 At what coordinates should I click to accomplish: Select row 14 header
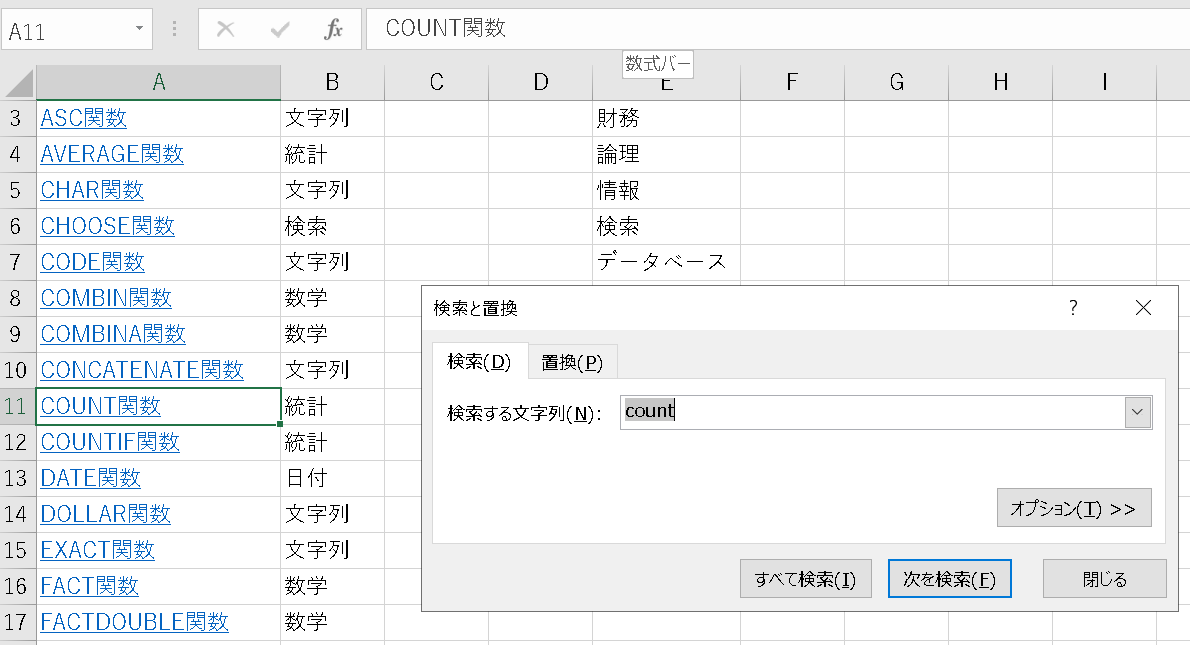click(17, 514)
